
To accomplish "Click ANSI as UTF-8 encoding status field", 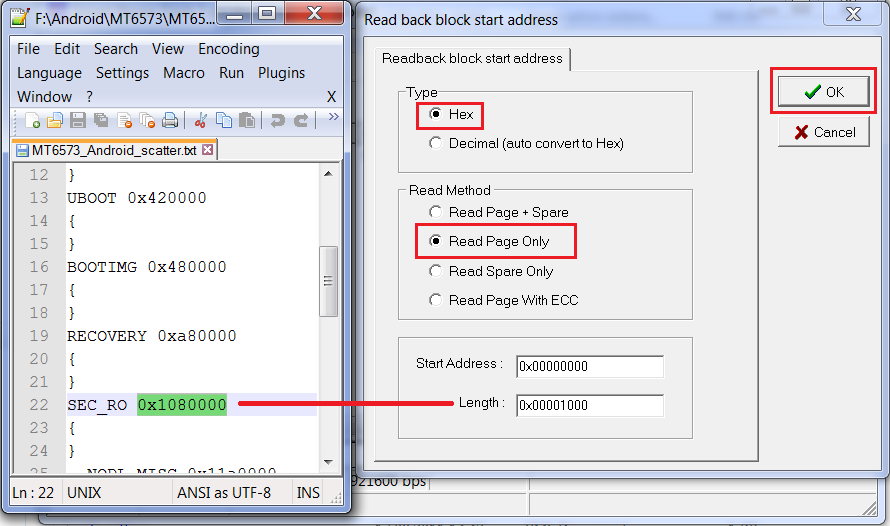I will click(x=224, y=493).
